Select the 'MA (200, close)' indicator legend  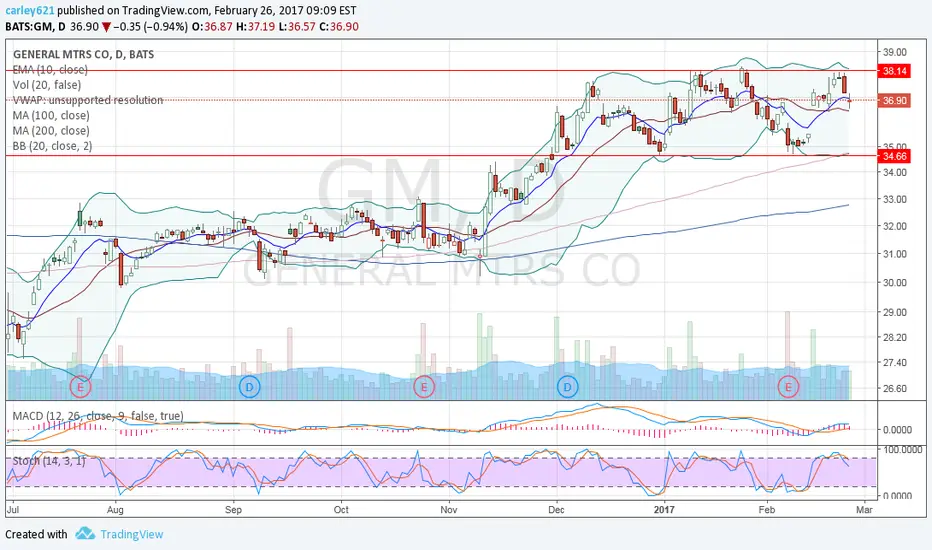[51, 131]
